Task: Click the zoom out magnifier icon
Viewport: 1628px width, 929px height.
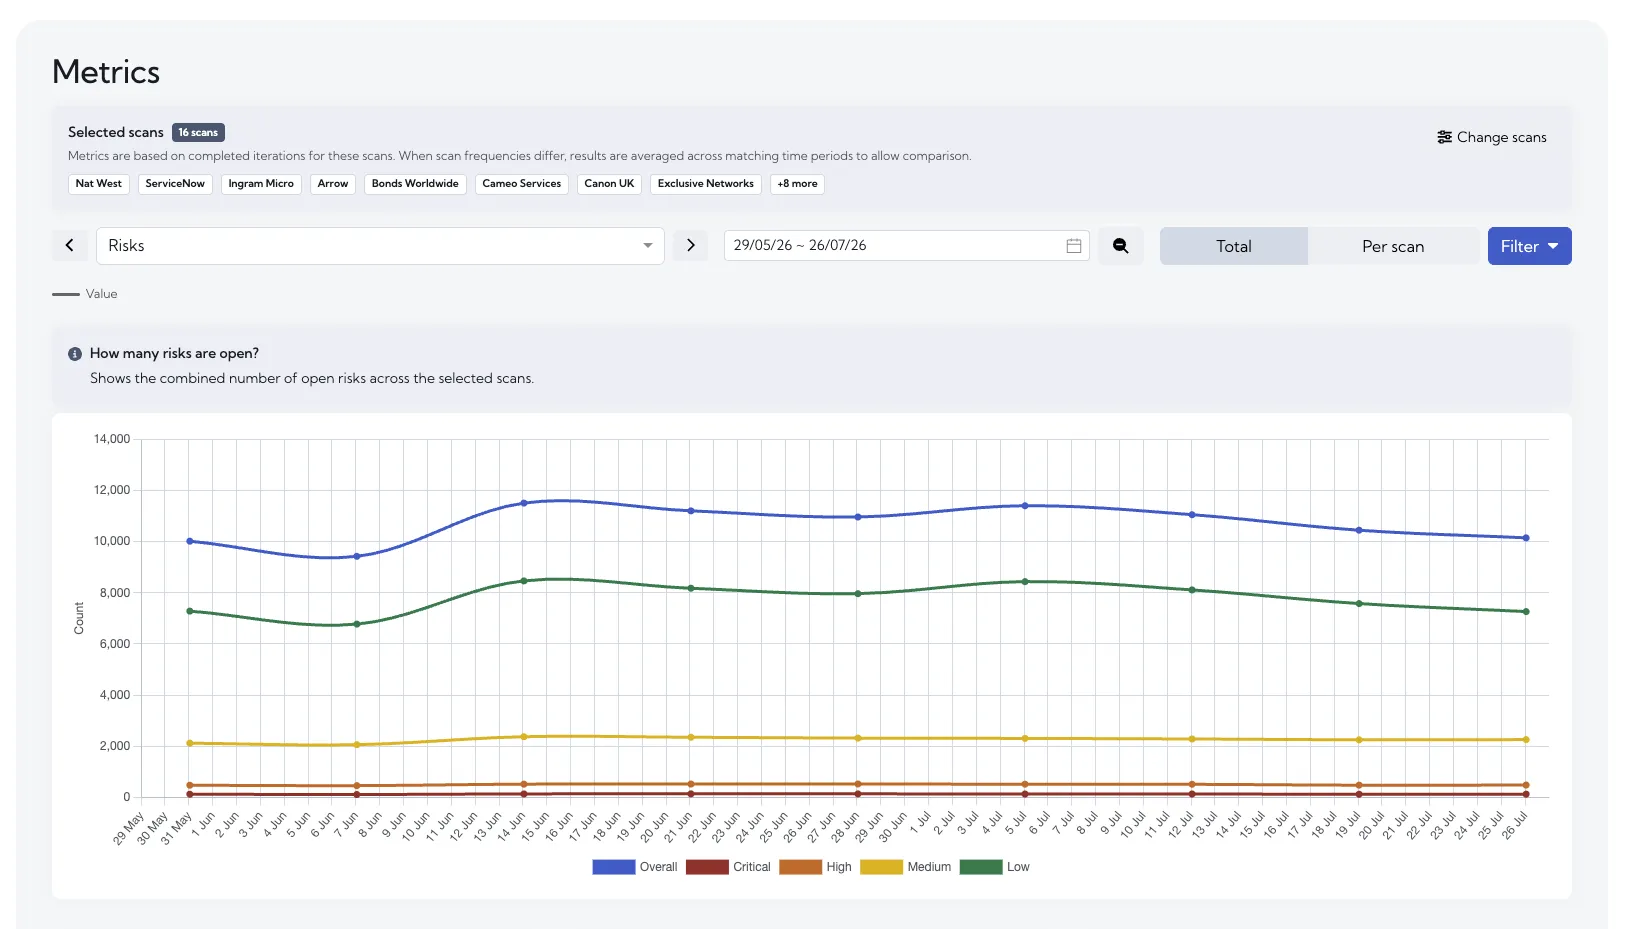Action: coord(1120,246)
